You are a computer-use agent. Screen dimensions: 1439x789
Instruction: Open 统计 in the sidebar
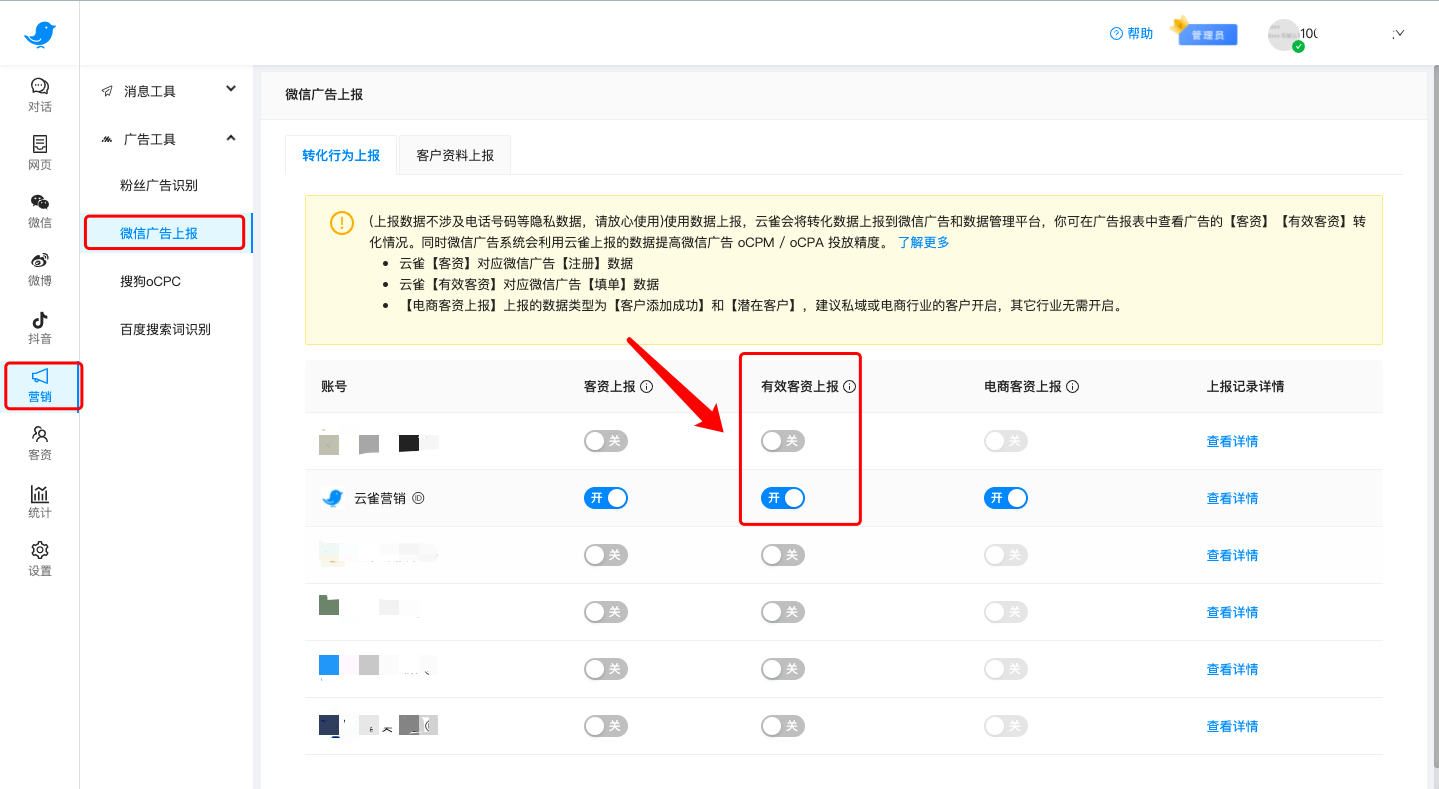[40, 502]
